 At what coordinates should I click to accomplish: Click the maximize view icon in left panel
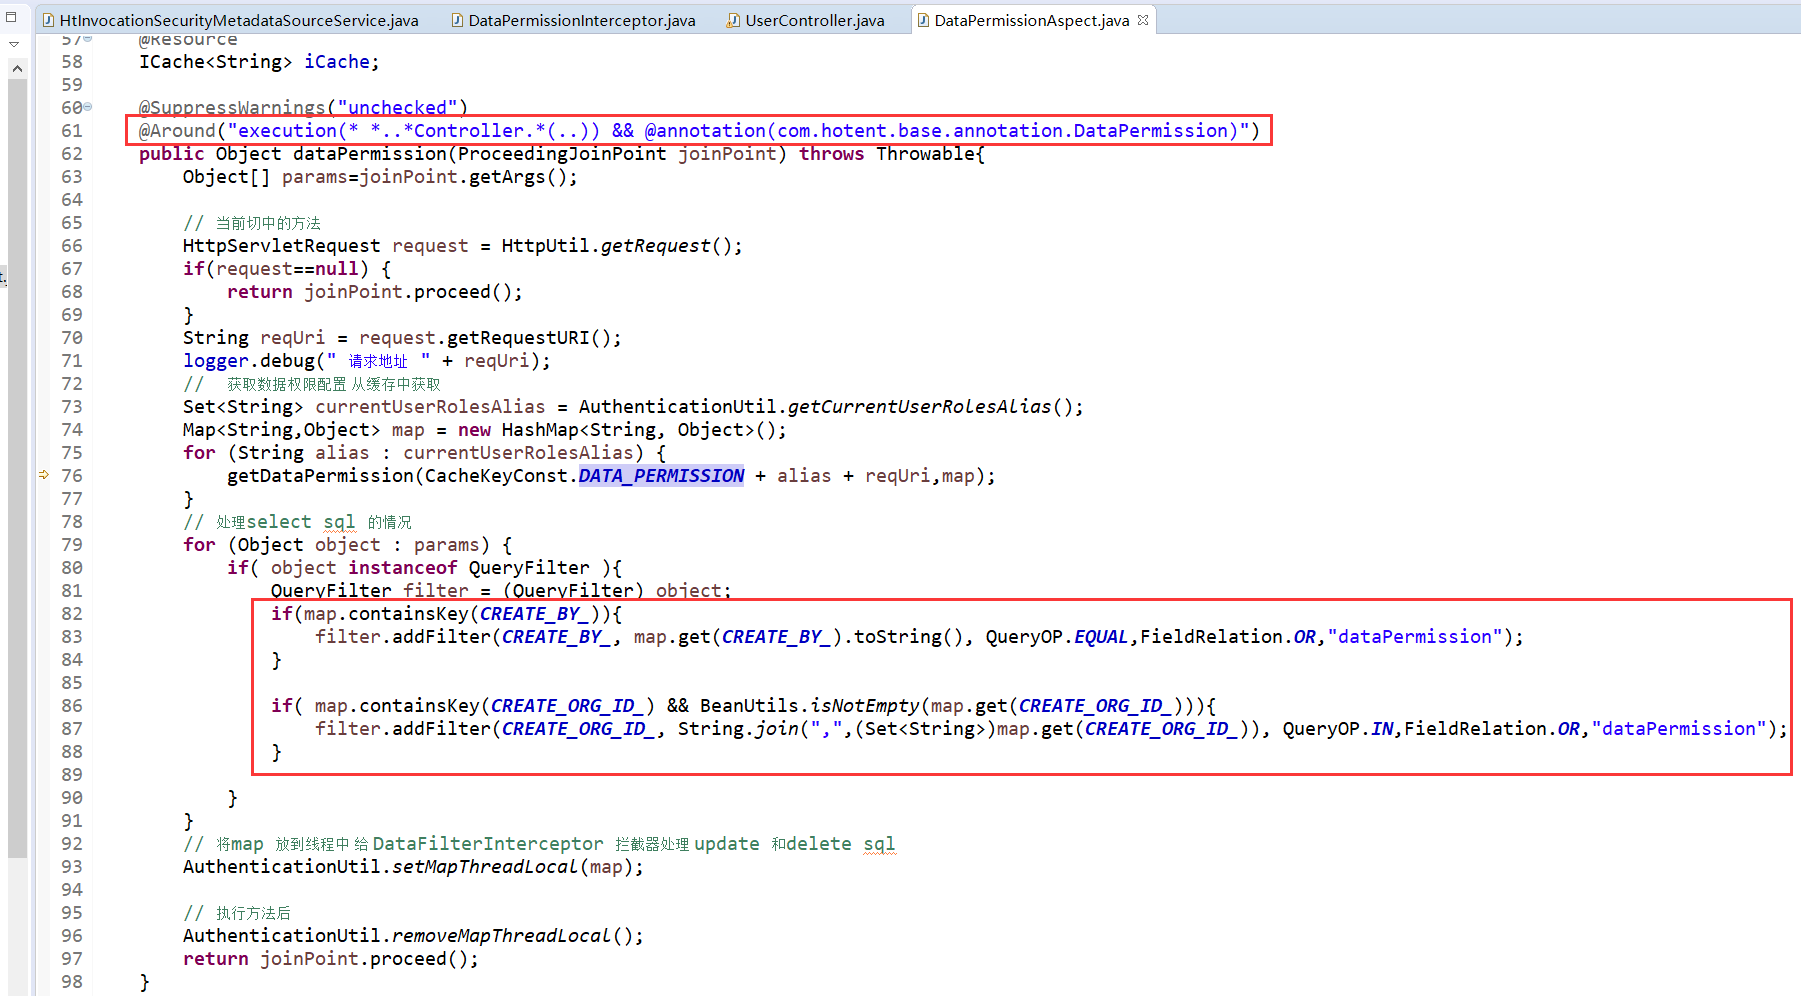point(12,17)
